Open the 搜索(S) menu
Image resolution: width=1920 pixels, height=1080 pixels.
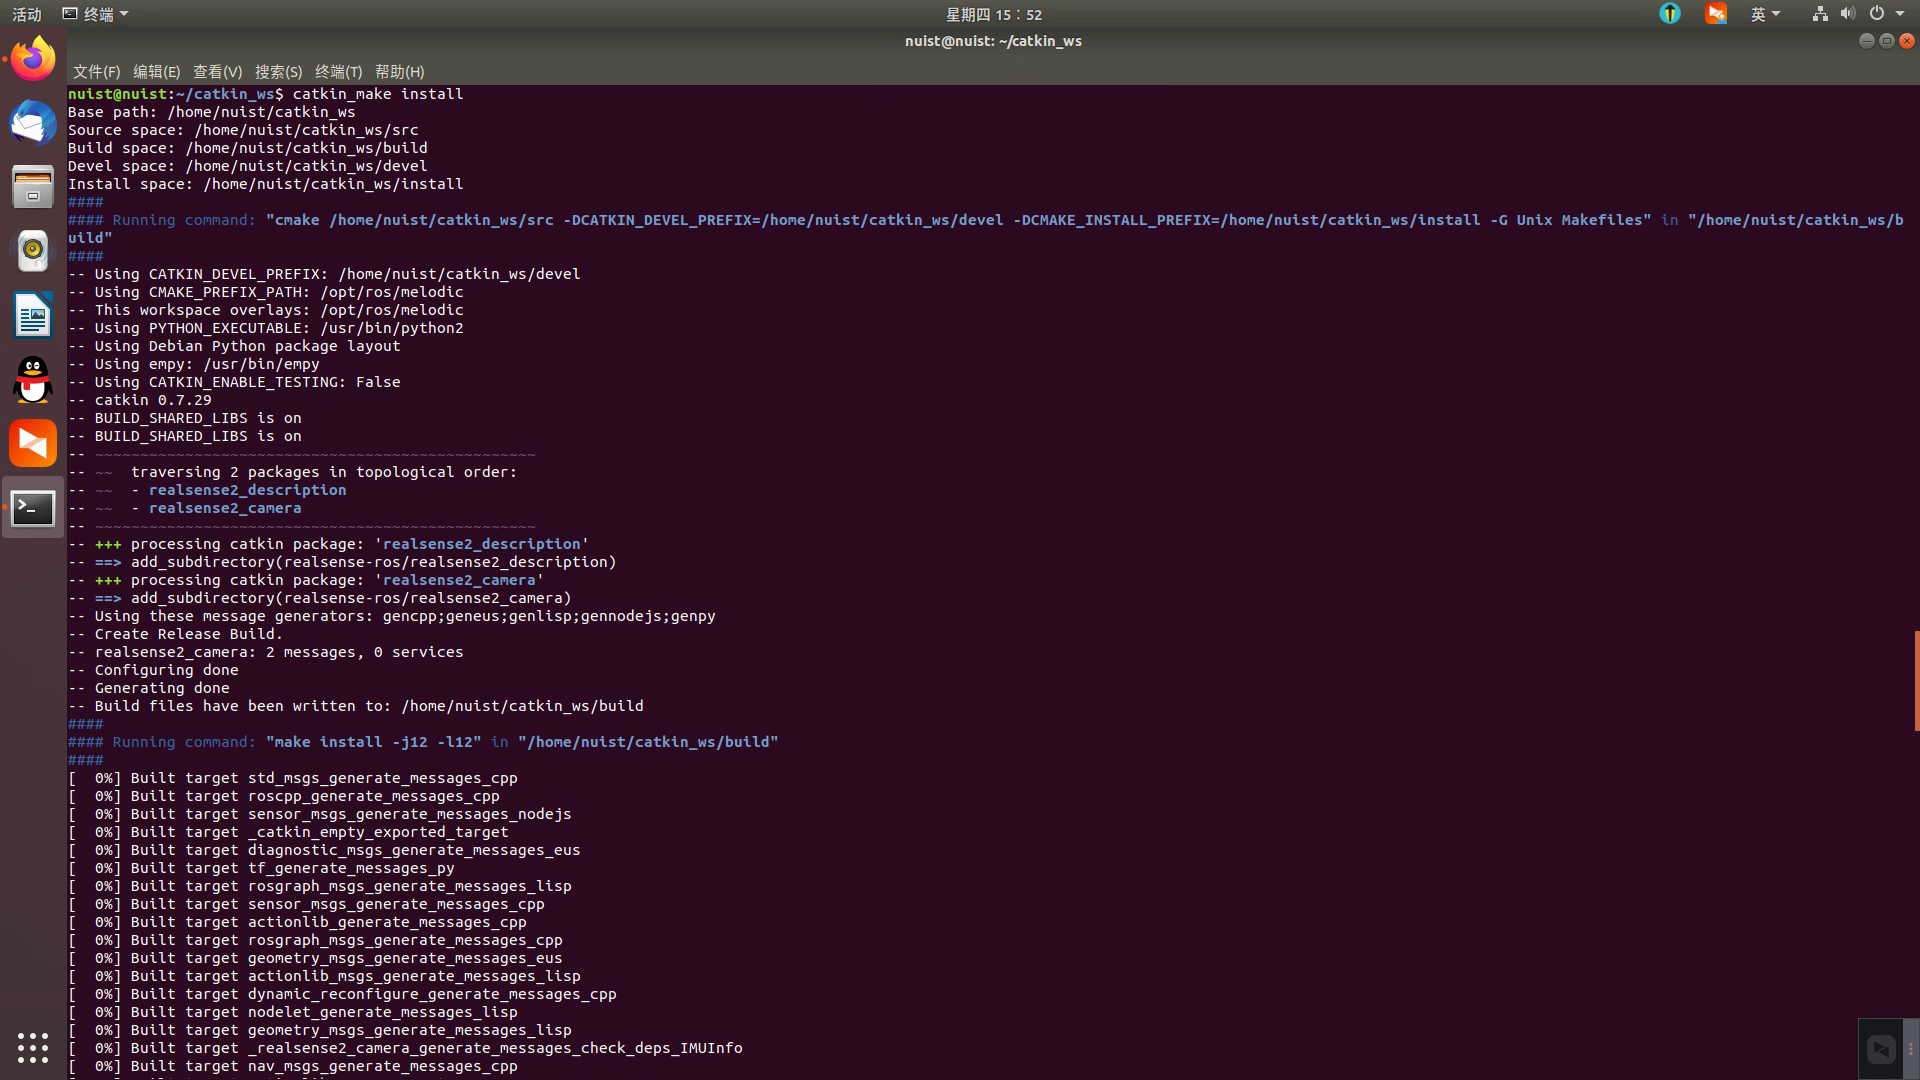point(278,72)
